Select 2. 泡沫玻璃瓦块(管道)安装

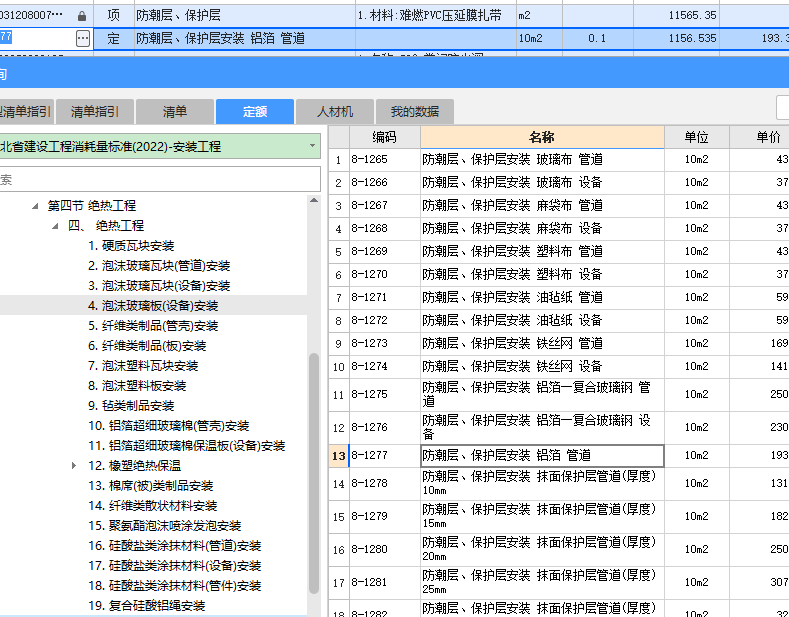[159, 266]
